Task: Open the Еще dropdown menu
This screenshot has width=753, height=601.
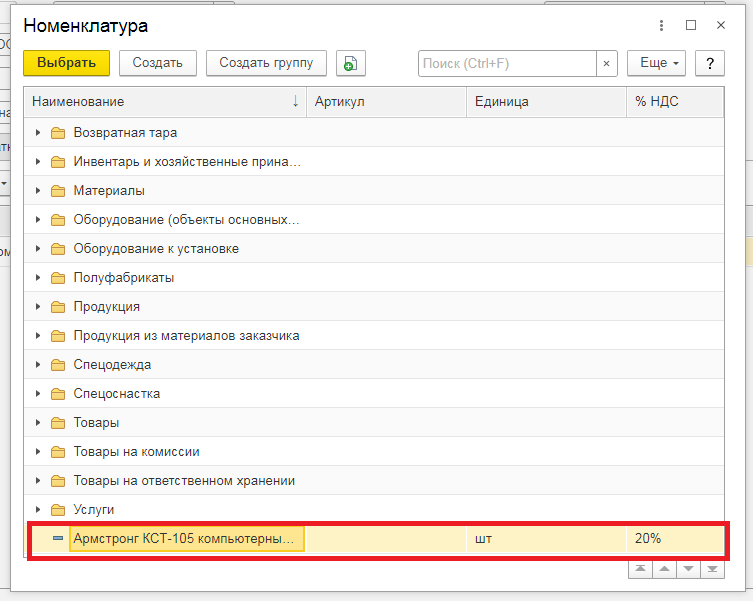Action: coord(656,63)
